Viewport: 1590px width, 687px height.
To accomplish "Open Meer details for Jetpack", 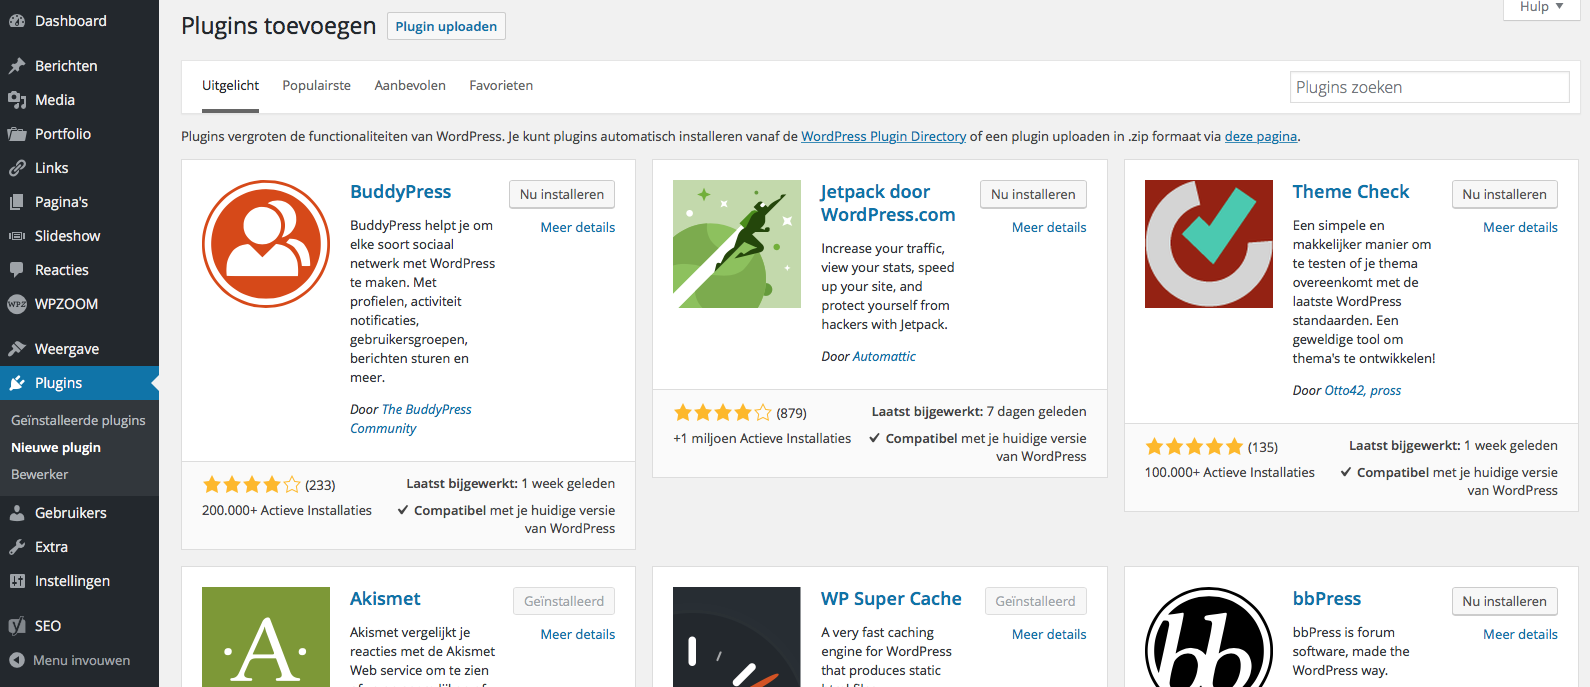I will [x=1049, y=228].
